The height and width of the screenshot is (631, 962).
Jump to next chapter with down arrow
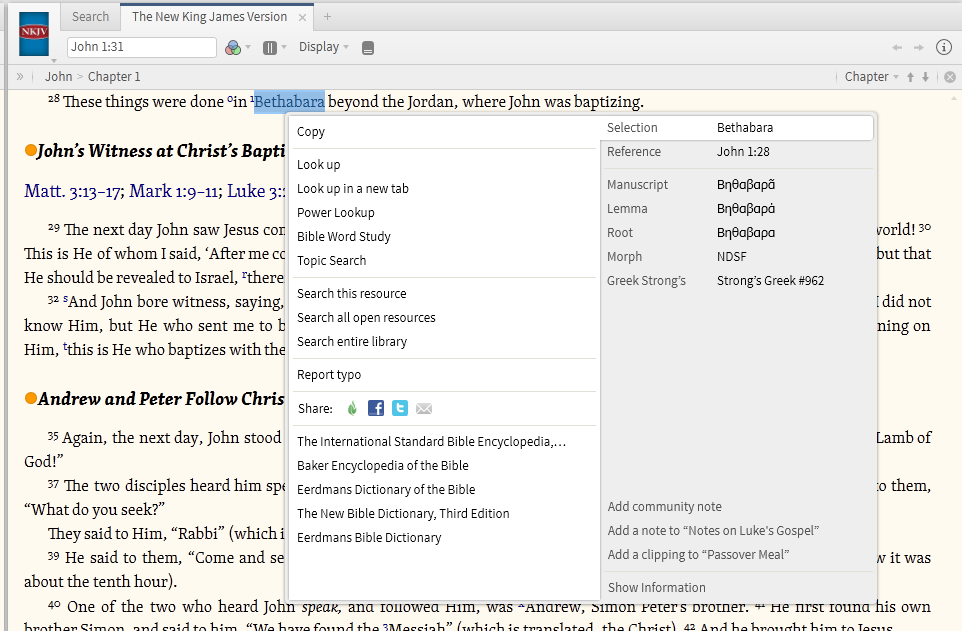pyautogui.click(x=925, y=77)
